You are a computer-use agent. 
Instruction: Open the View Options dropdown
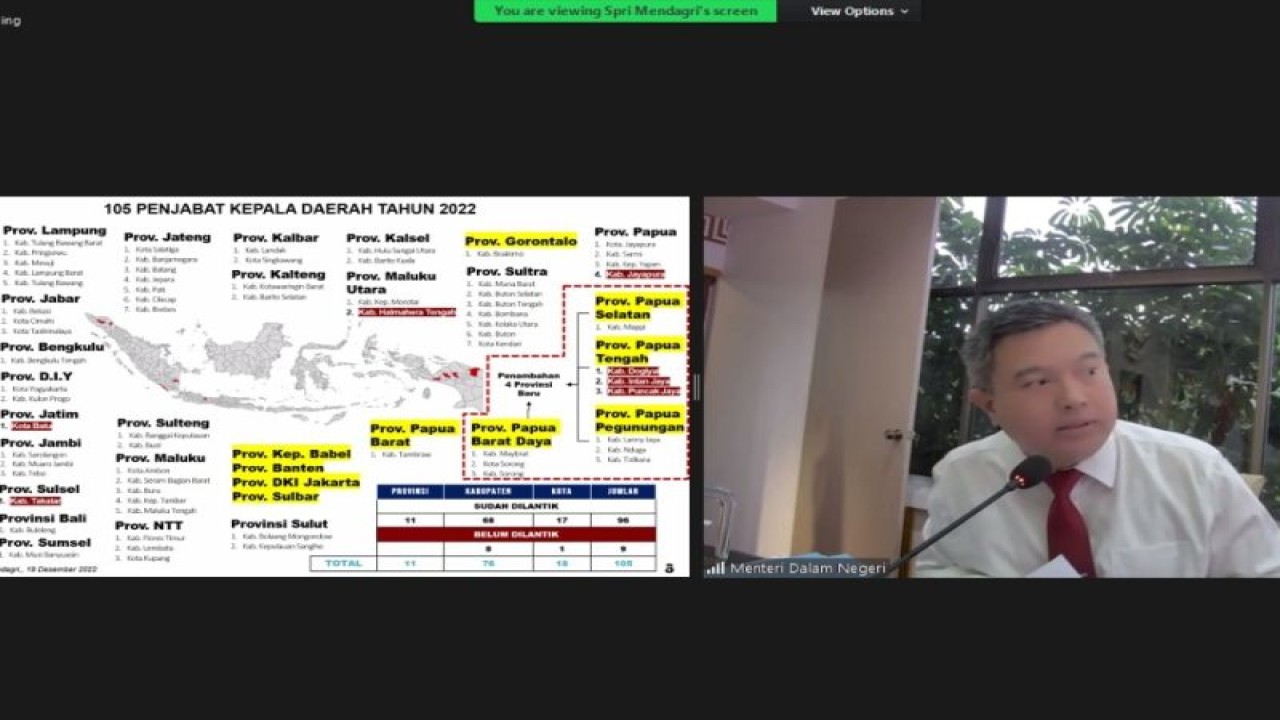[x=851, y=11]
